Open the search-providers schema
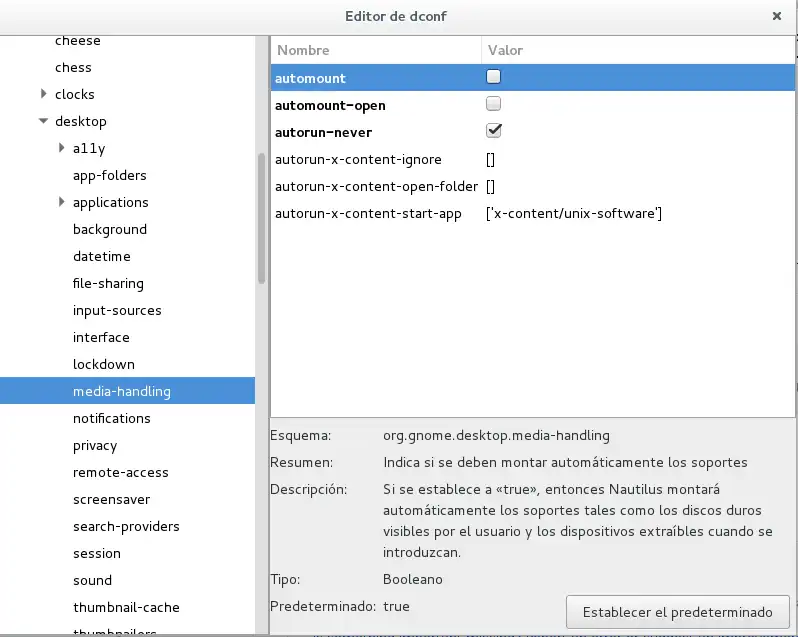Image resolution: width=798 pixels, height=637 pixels. 126,527
